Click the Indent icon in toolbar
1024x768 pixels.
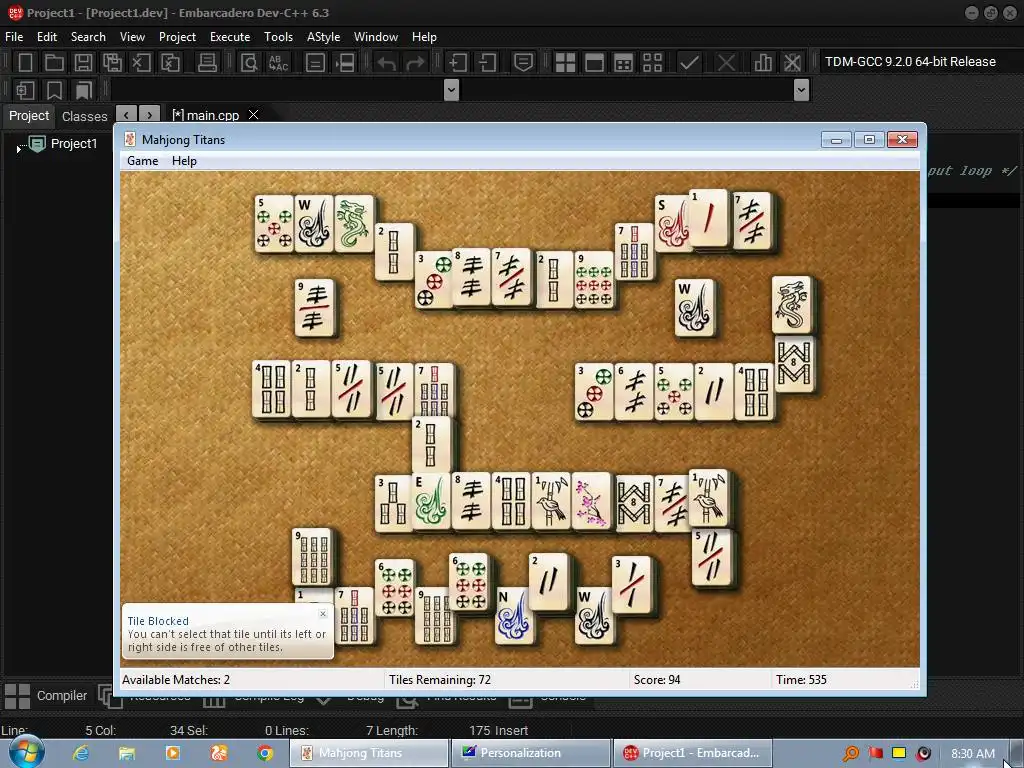click(458, 63)
